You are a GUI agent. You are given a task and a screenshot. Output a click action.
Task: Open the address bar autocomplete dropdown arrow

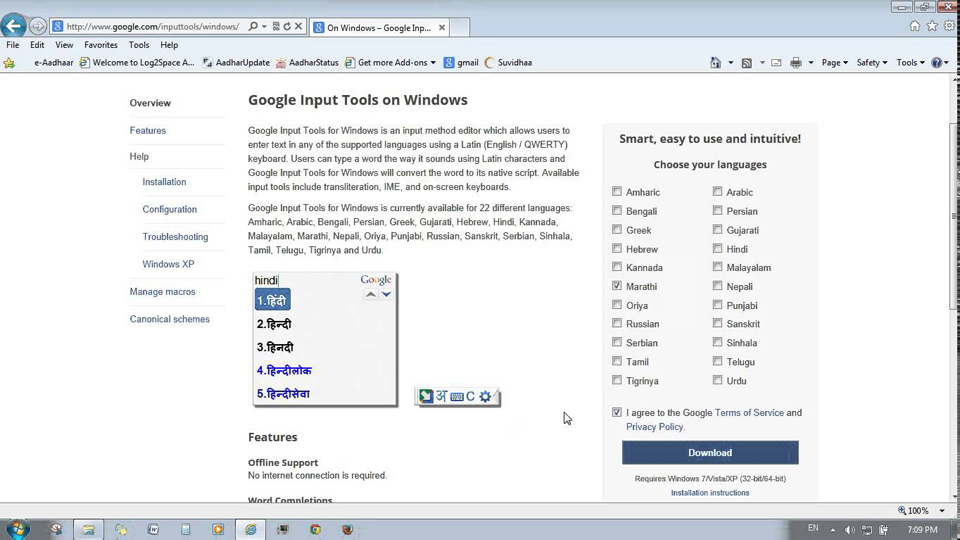[264, 26]
